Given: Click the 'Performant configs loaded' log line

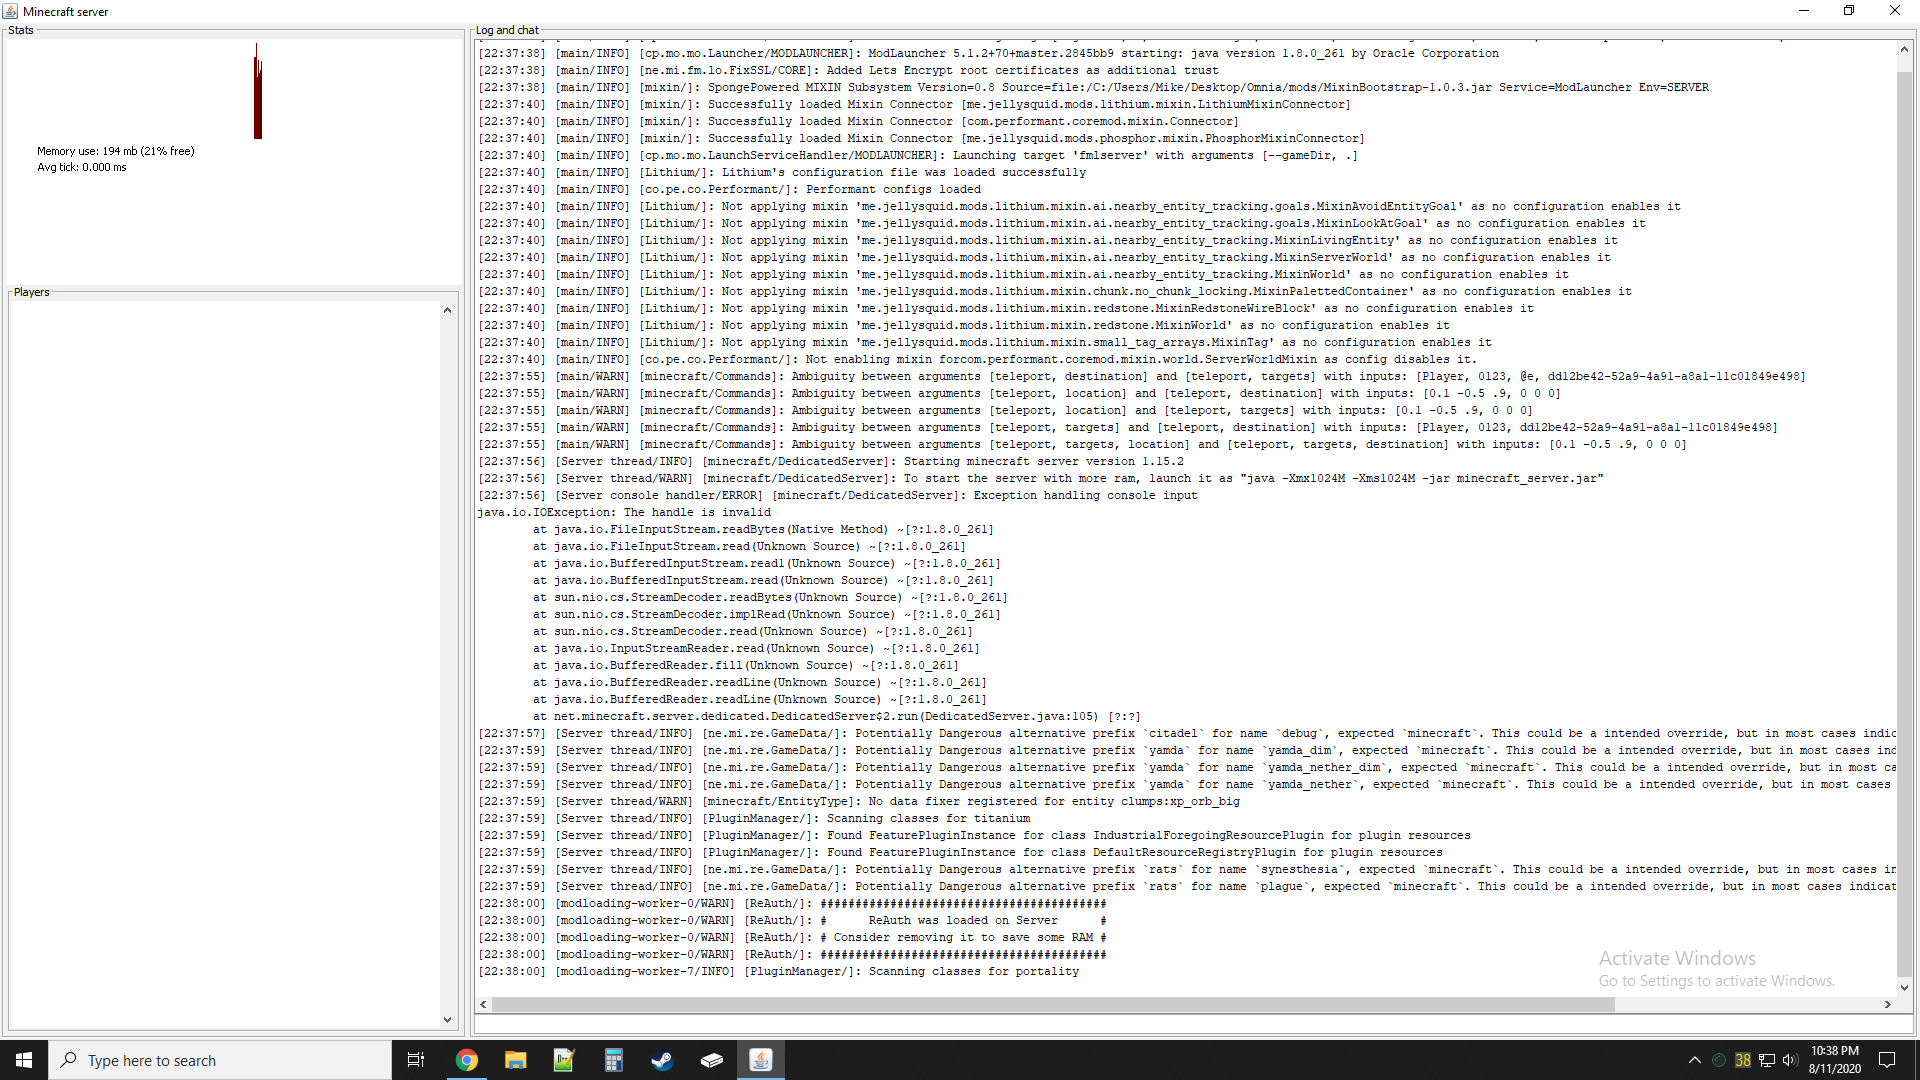Looking at the screenshot, I should click(x=730, y=189).
